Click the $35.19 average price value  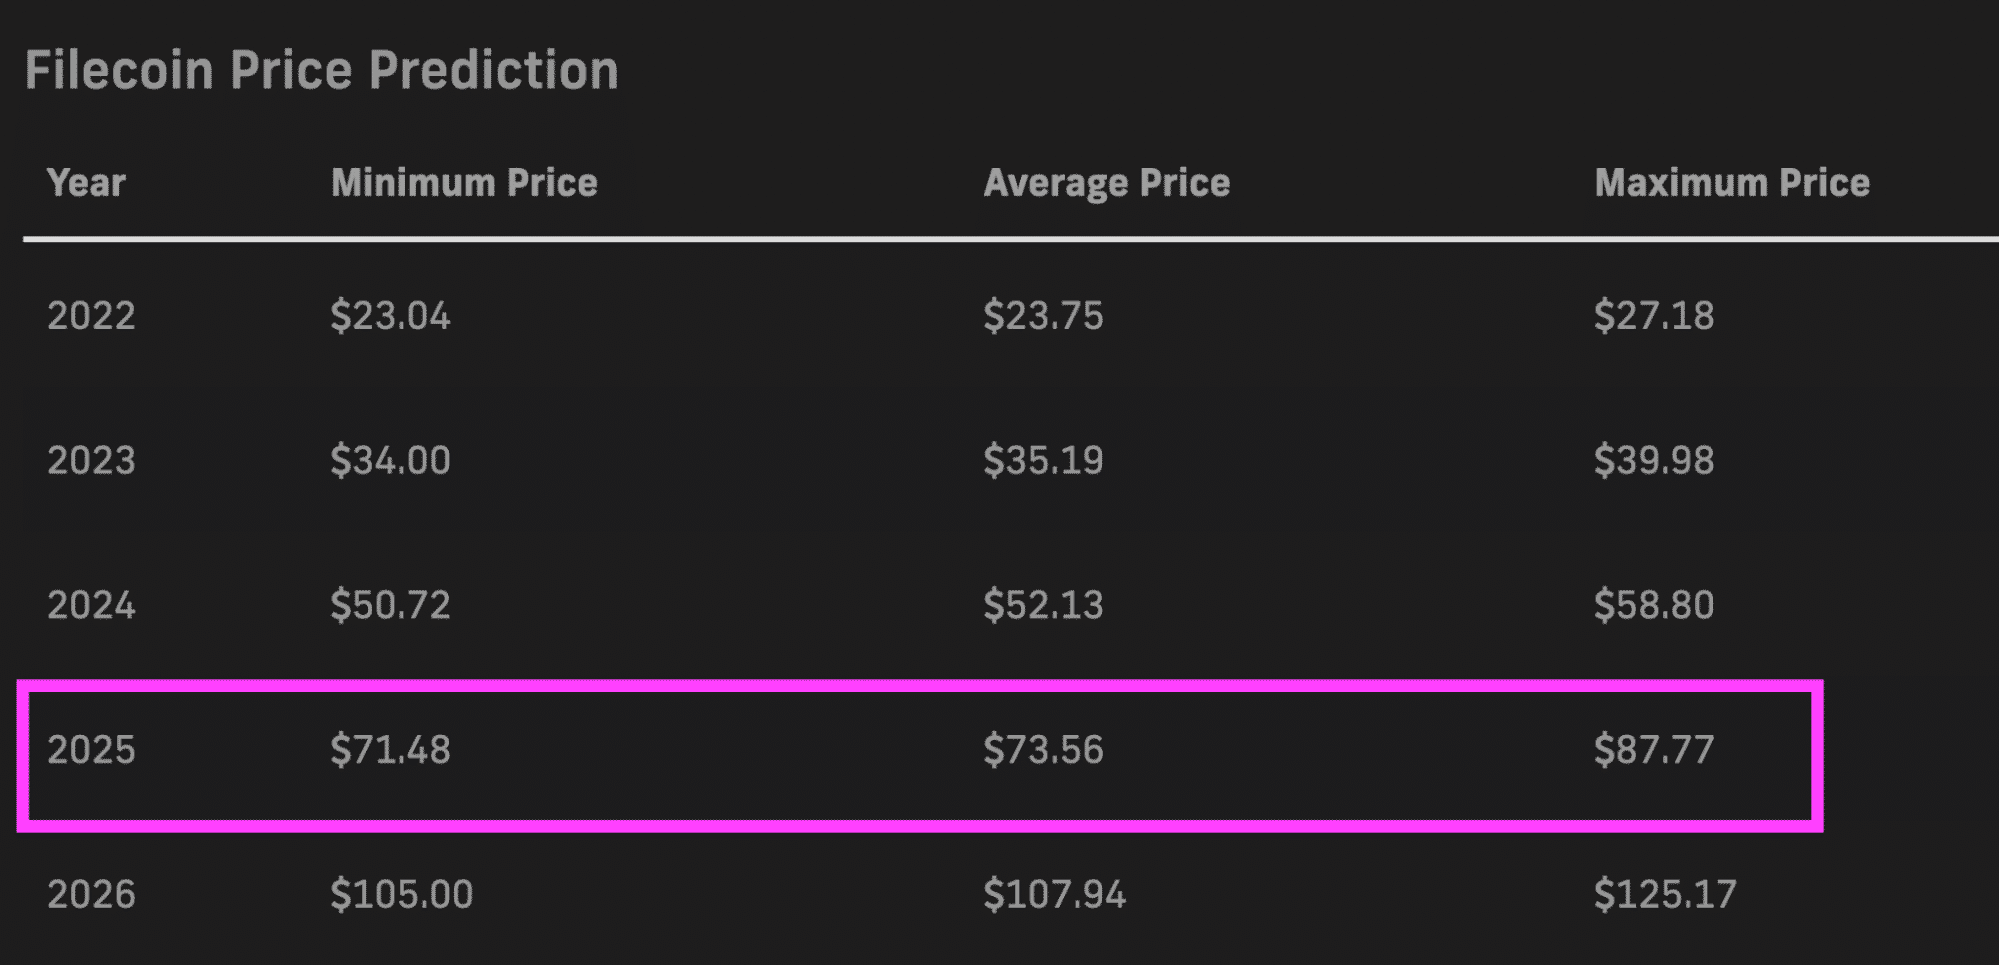[x=1043, y=461]
